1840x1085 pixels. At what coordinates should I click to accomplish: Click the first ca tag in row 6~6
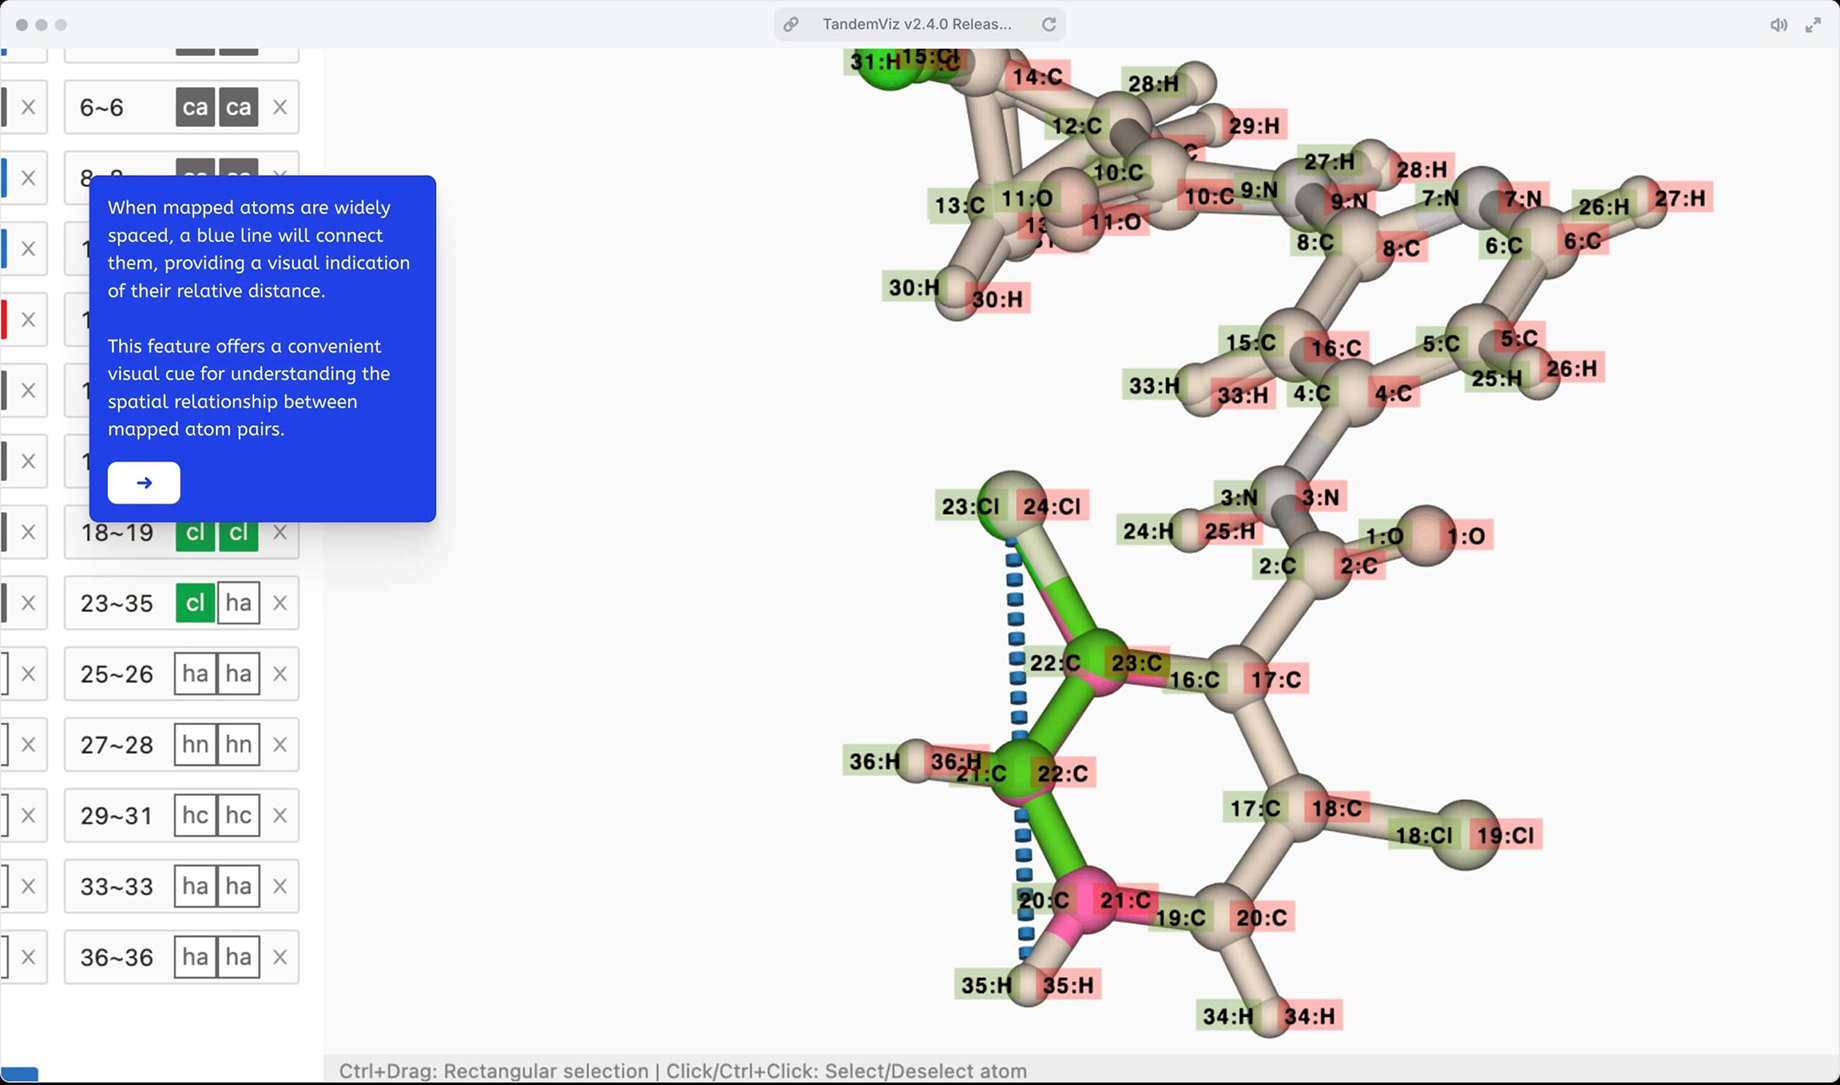click(x=195, y=107)
